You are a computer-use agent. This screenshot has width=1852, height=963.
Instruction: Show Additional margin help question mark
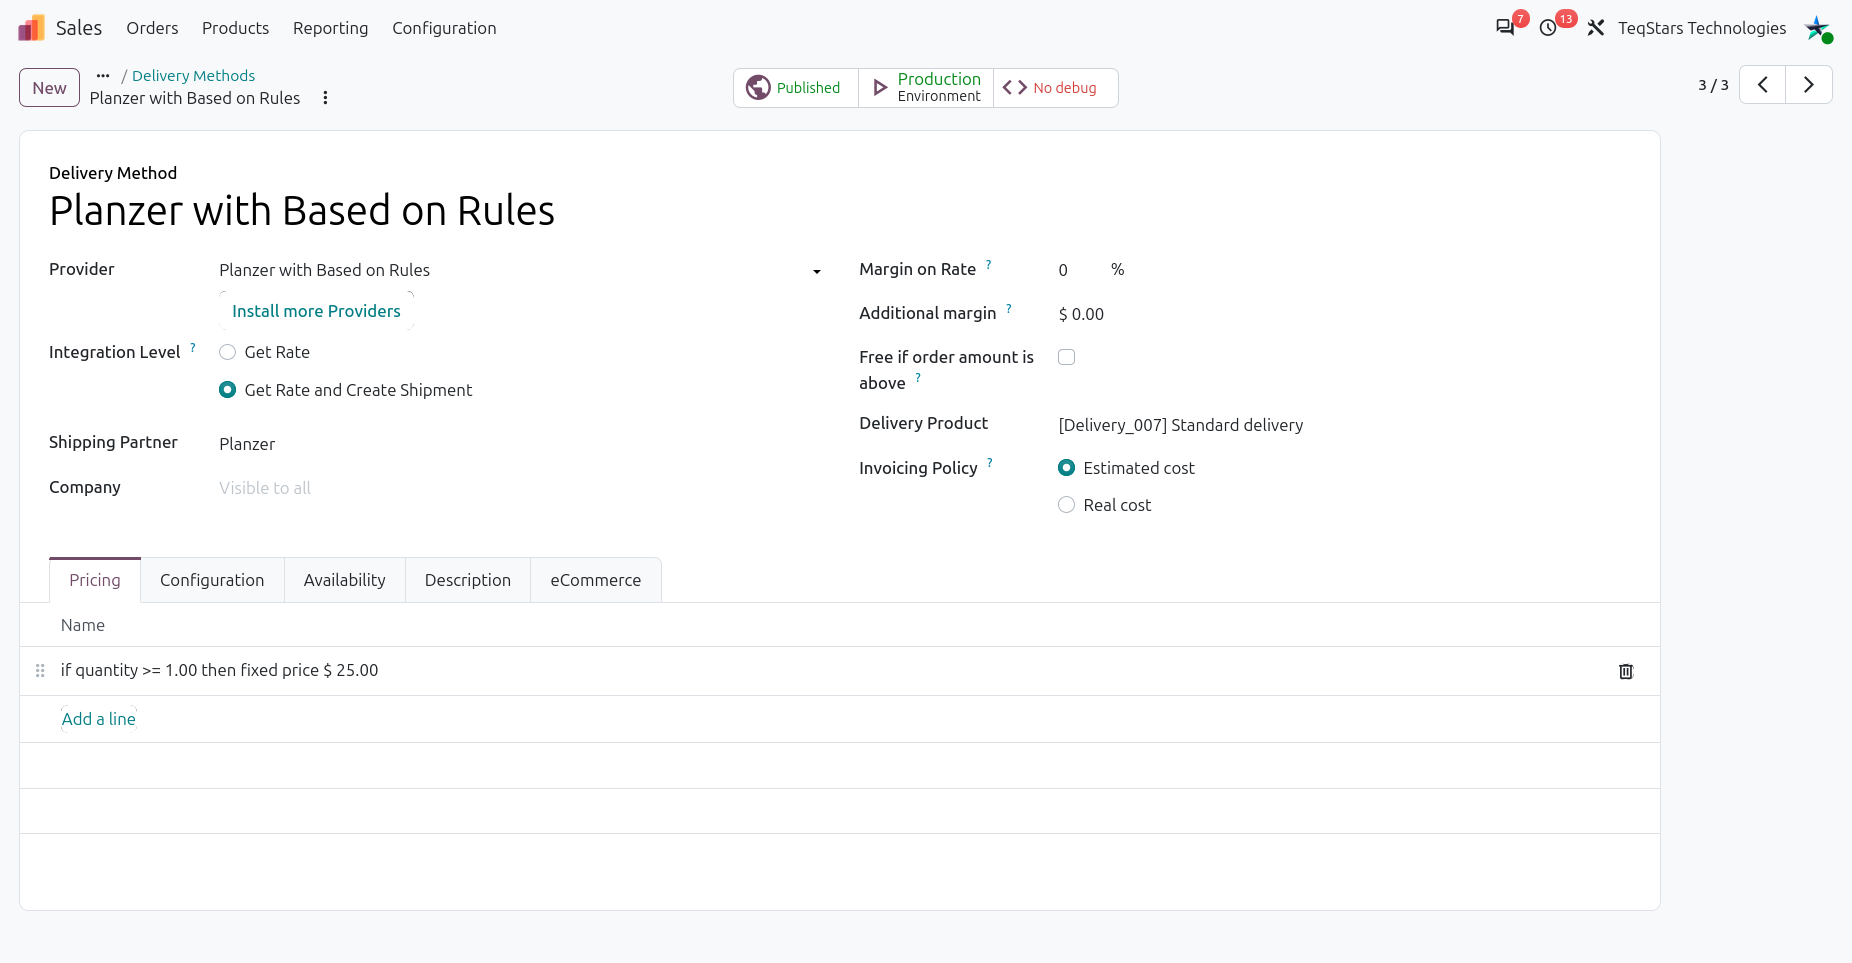point(1009,309)
